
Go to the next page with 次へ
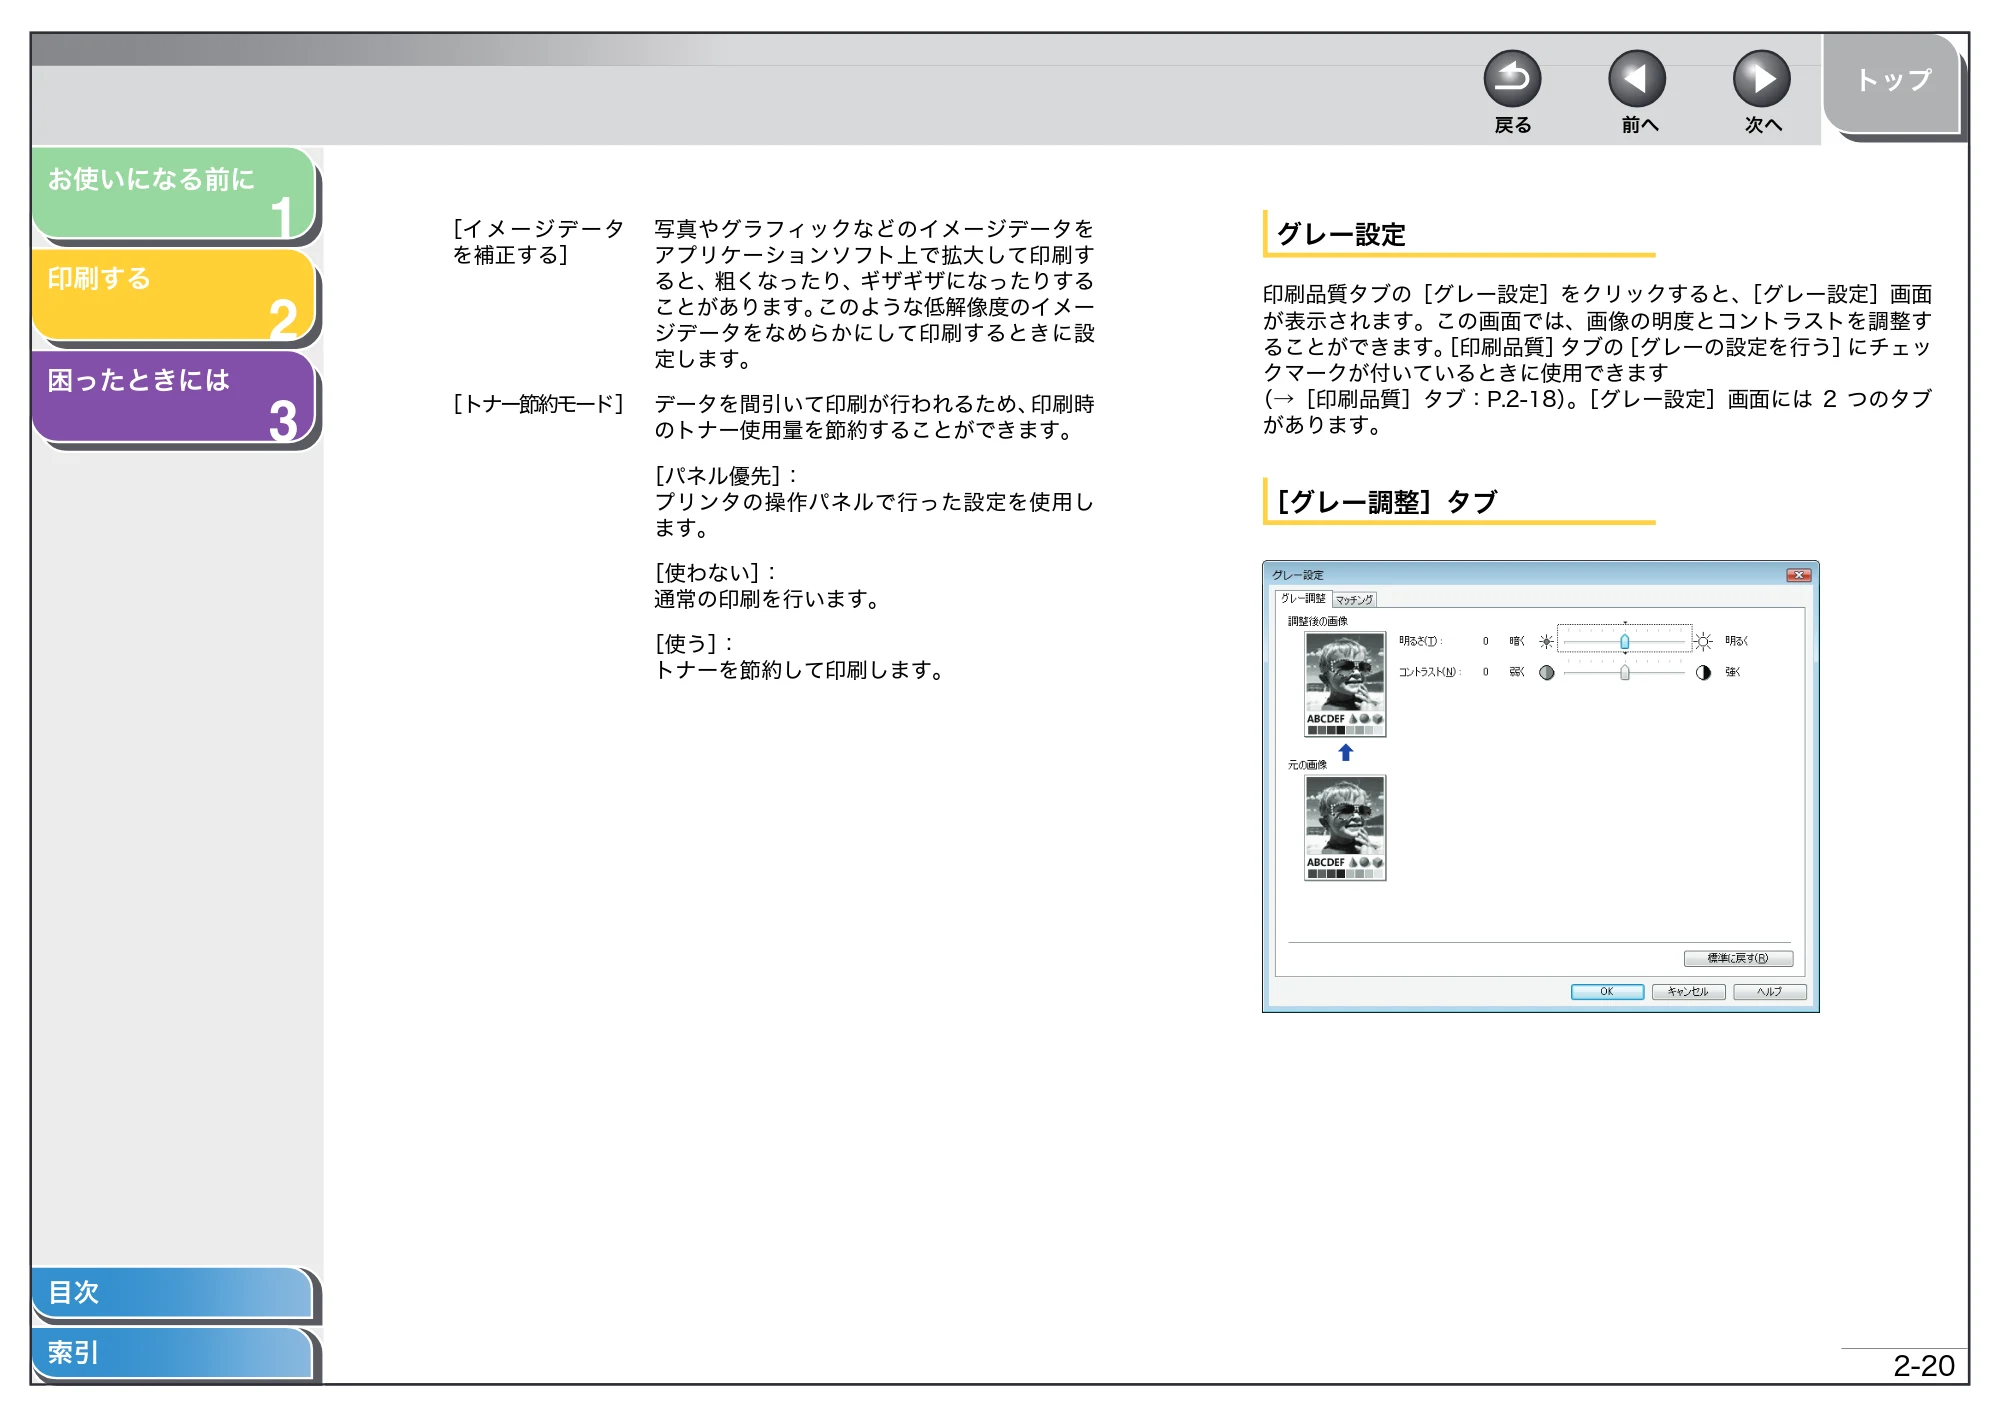(1762, 79)
